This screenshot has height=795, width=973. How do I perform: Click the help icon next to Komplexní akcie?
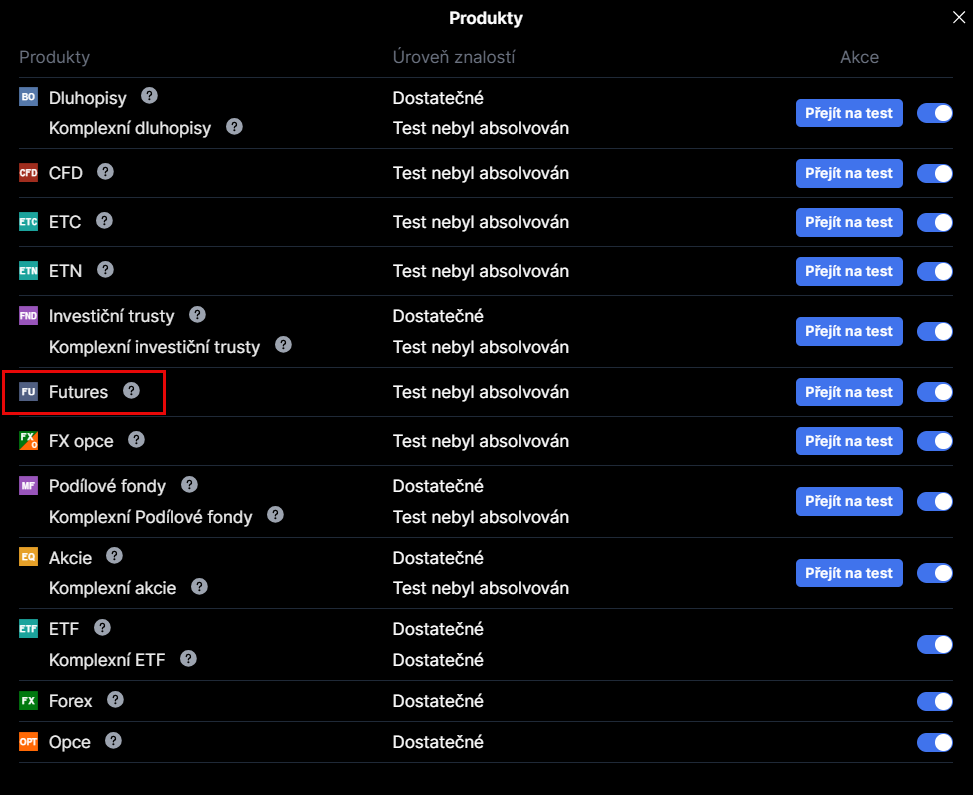[x=199, y=586]
